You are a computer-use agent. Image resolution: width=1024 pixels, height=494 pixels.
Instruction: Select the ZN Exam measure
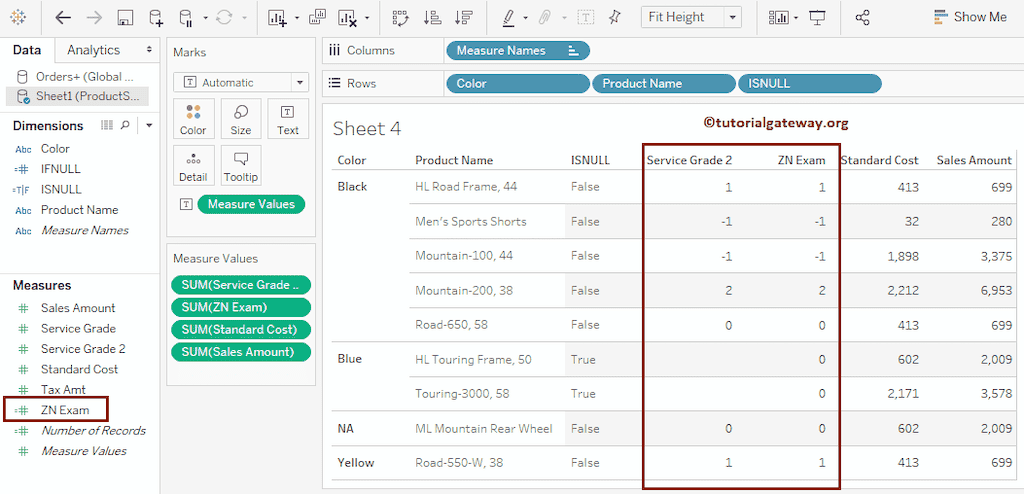pos(64,410)
